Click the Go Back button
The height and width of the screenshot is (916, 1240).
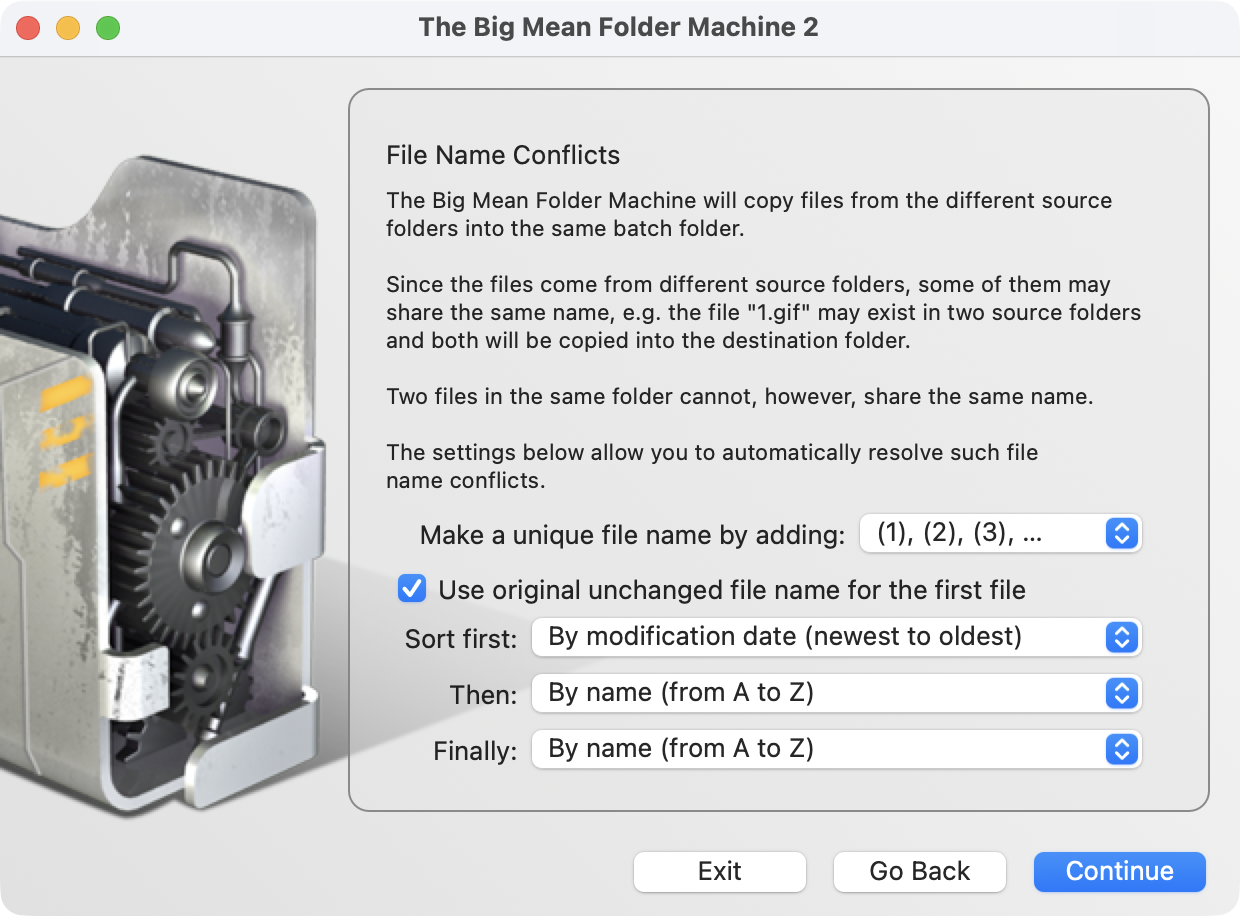tap(919, 871)
